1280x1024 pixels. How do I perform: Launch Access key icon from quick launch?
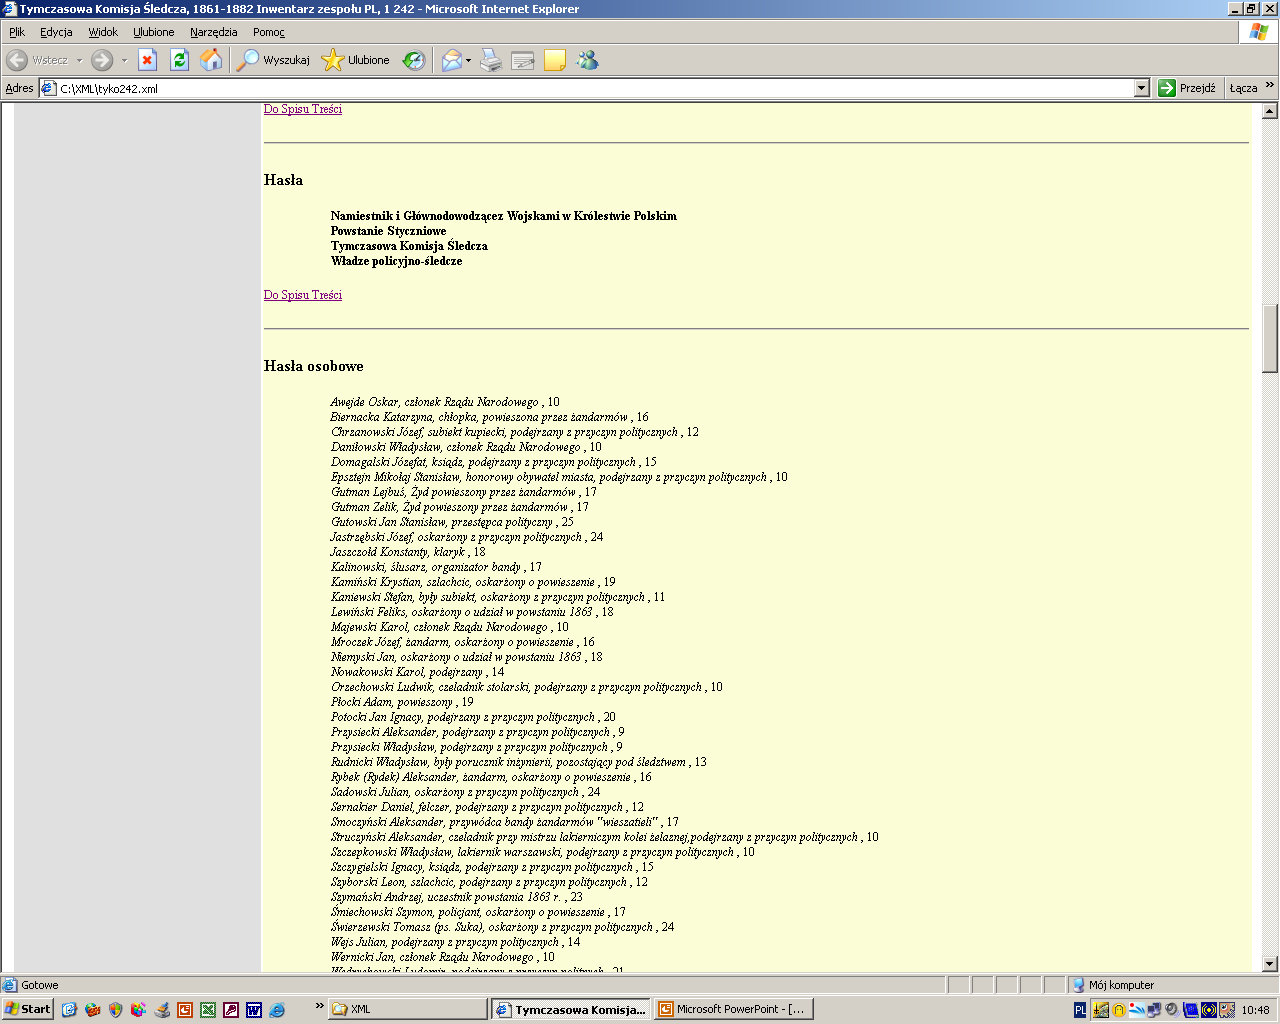231,1010
